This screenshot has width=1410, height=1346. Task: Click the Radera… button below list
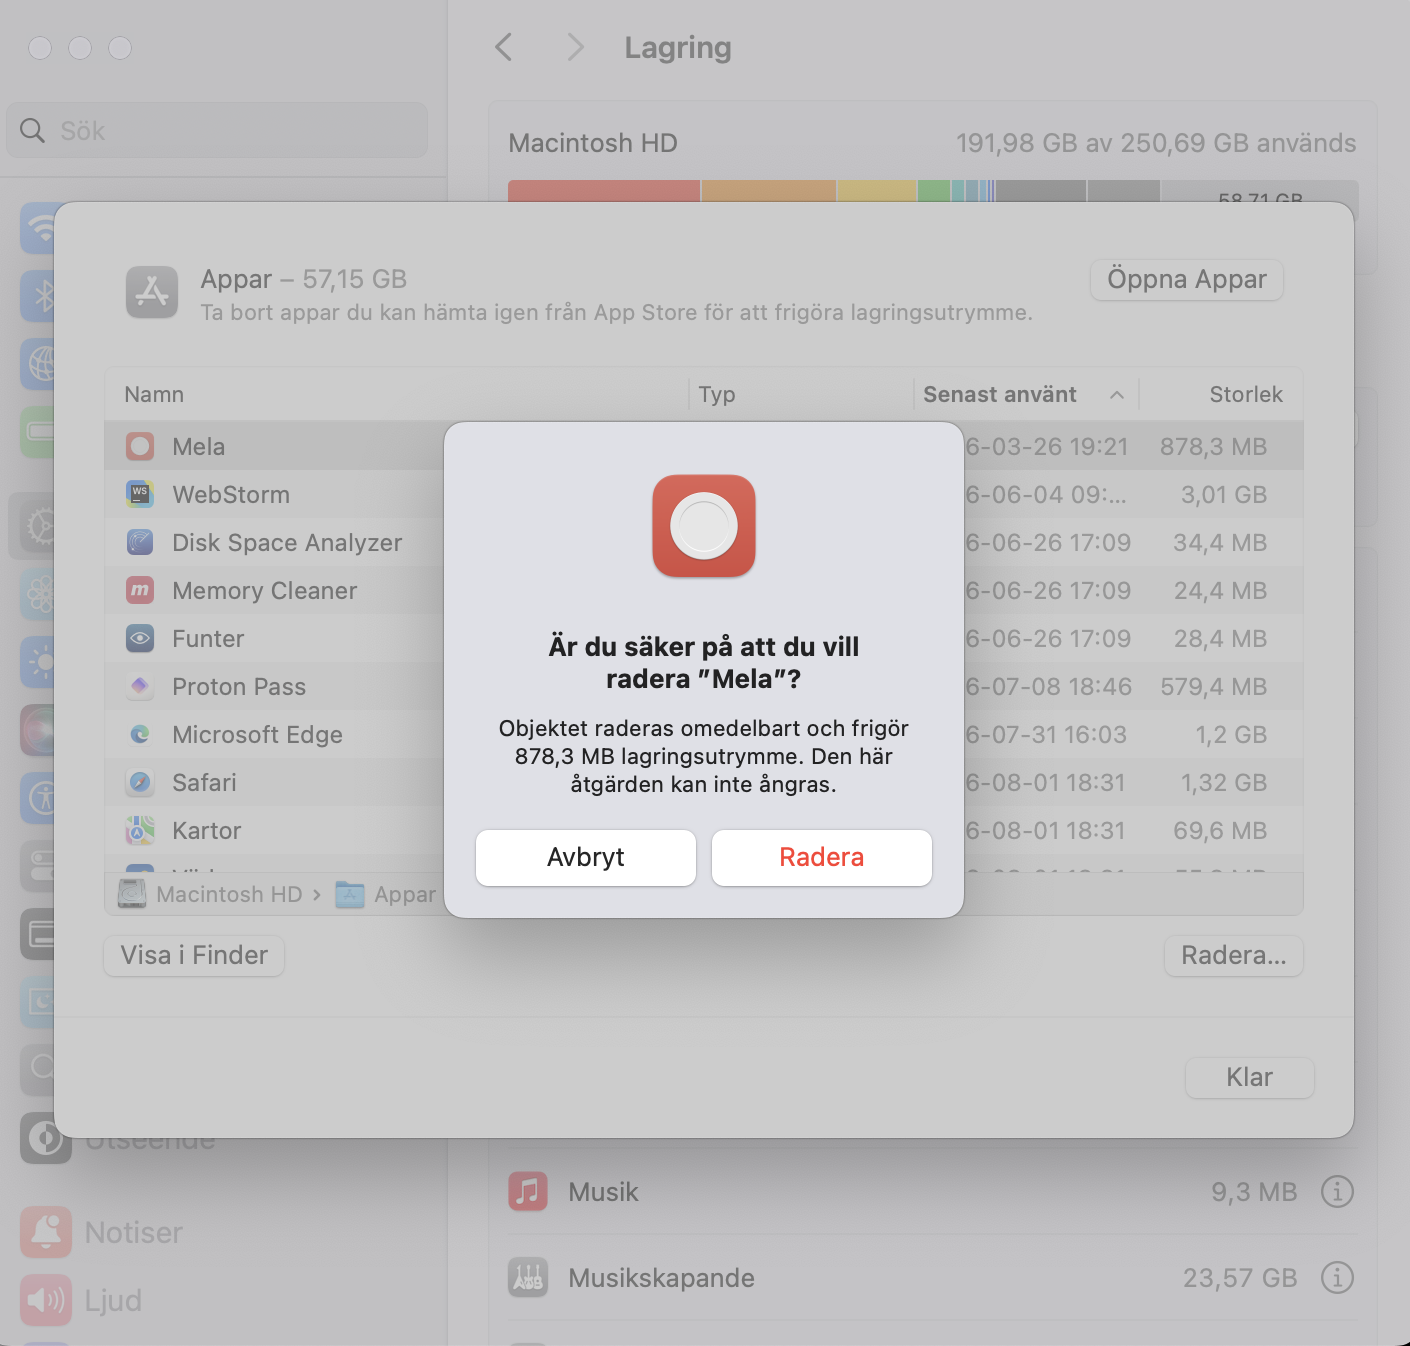(1233, 955)
